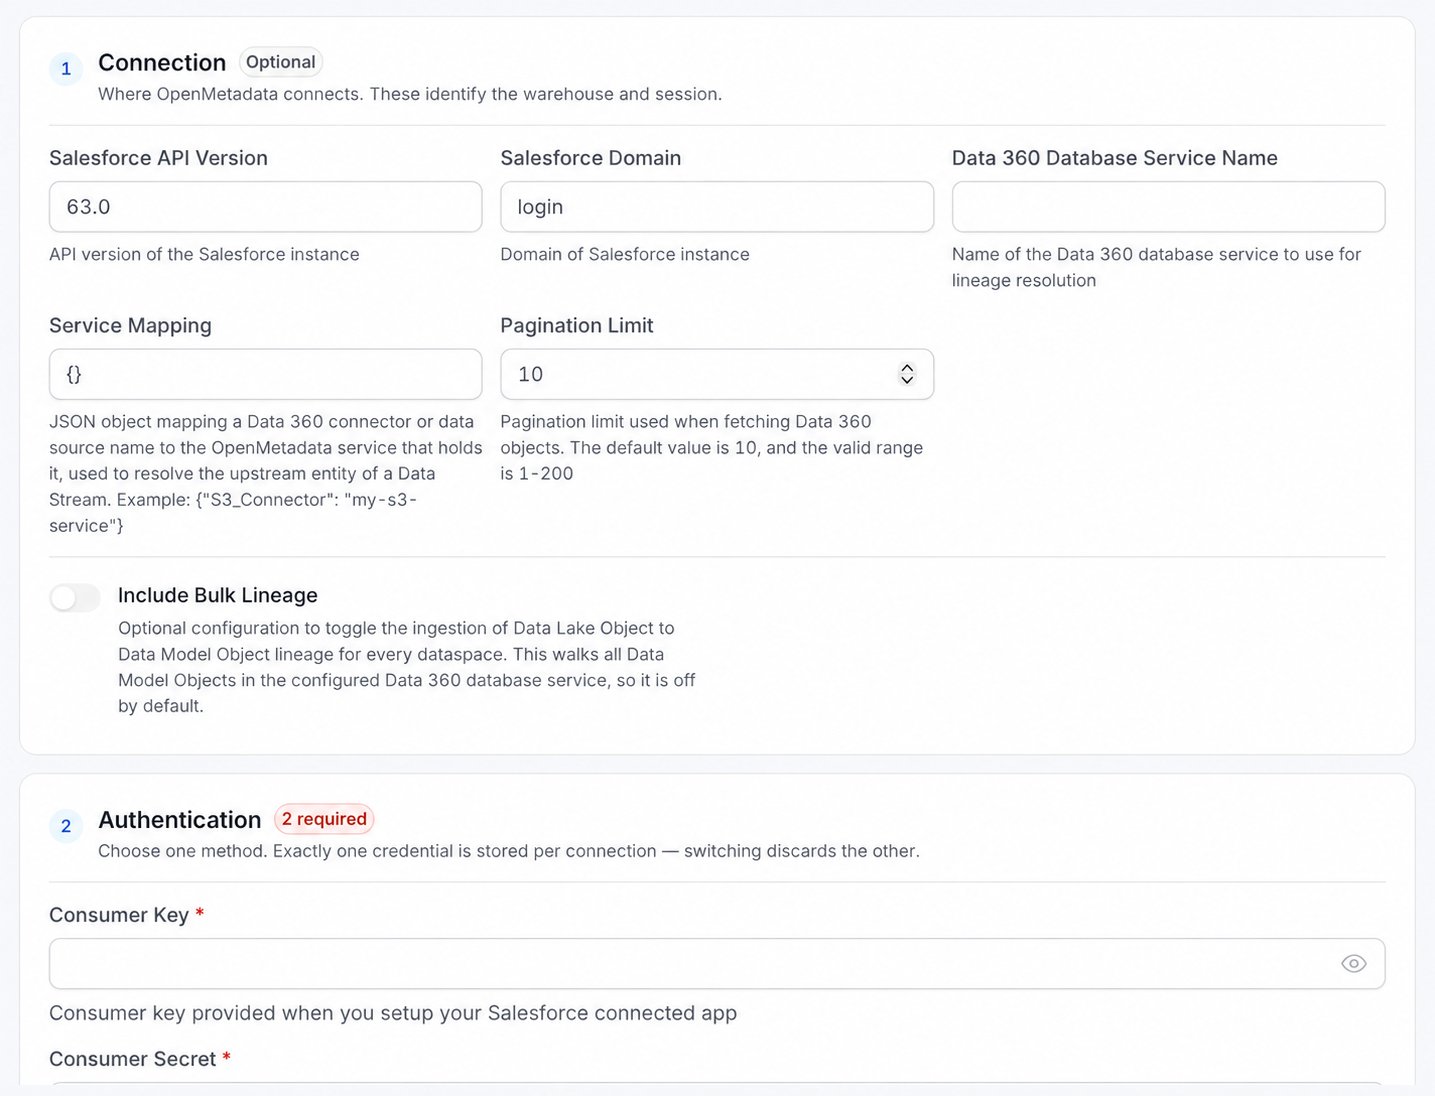Select the Authentication section heading
The height and width of the screenshot is (1096, 1435).
(x=180, y=820)
